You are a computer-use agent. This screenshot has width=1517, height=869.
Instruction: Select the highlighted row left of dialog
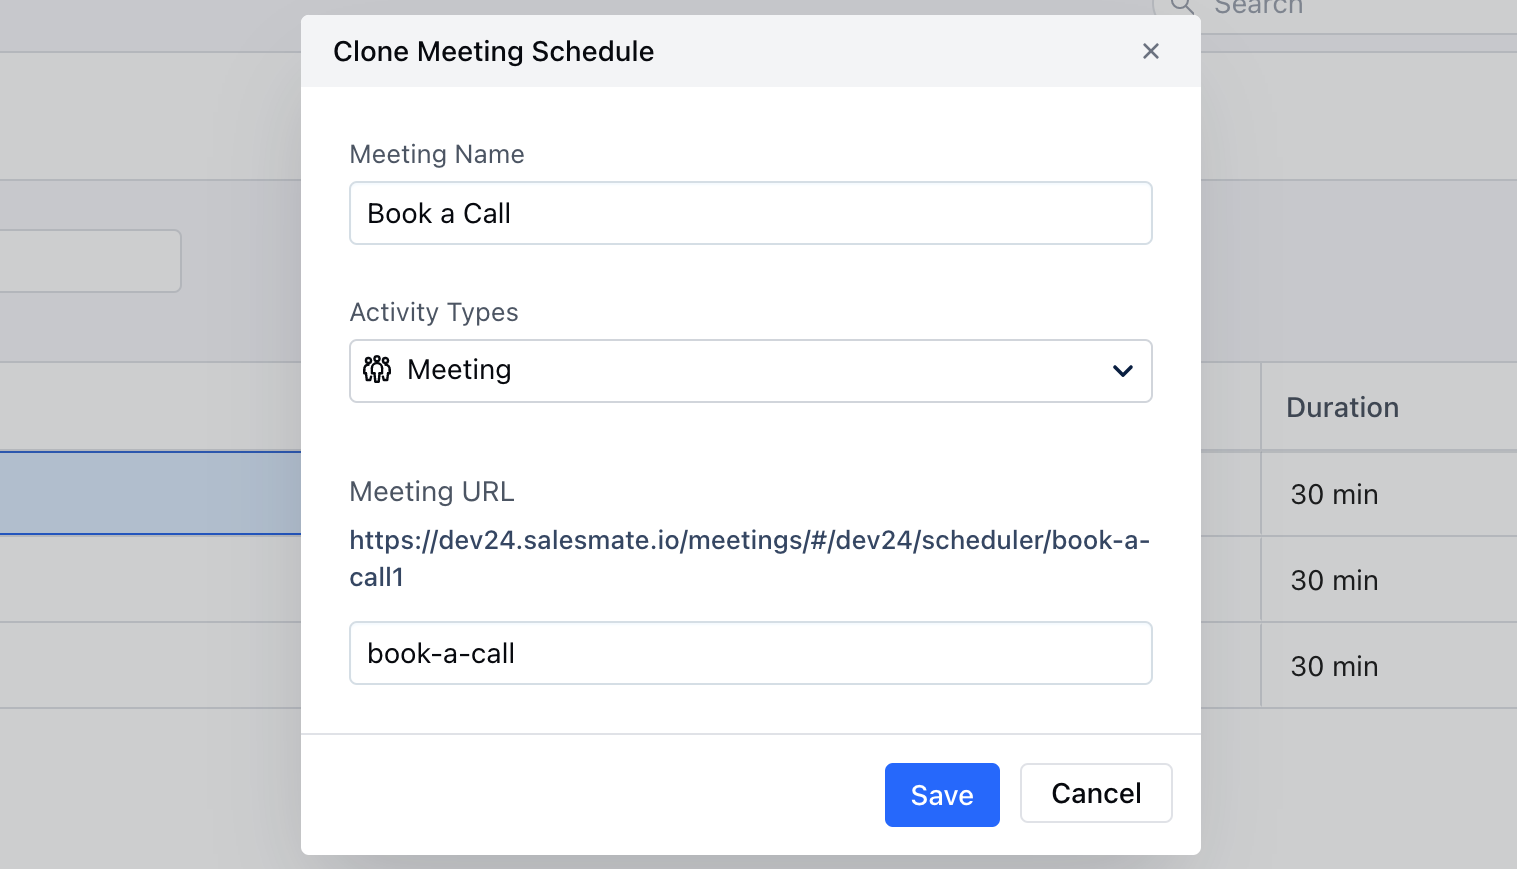coord(150,493)
